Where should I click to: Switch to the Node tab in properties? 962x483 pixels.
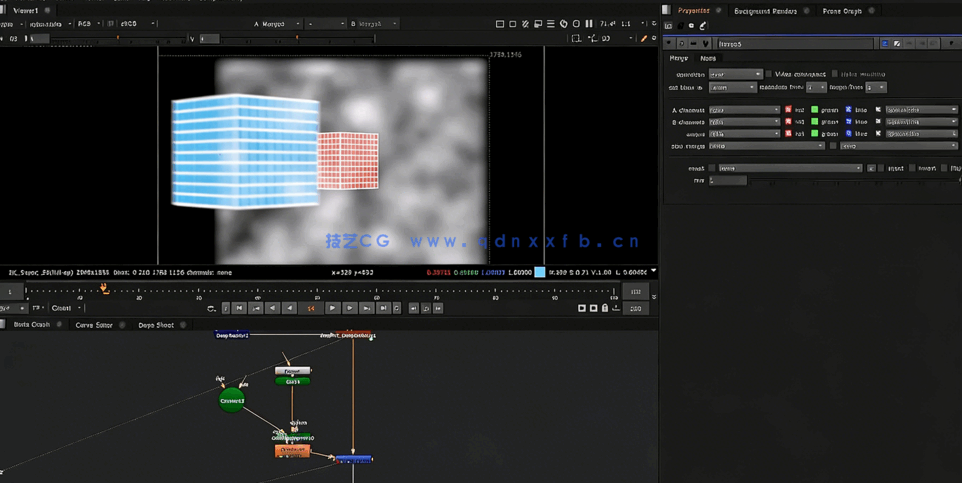[708, 59]
